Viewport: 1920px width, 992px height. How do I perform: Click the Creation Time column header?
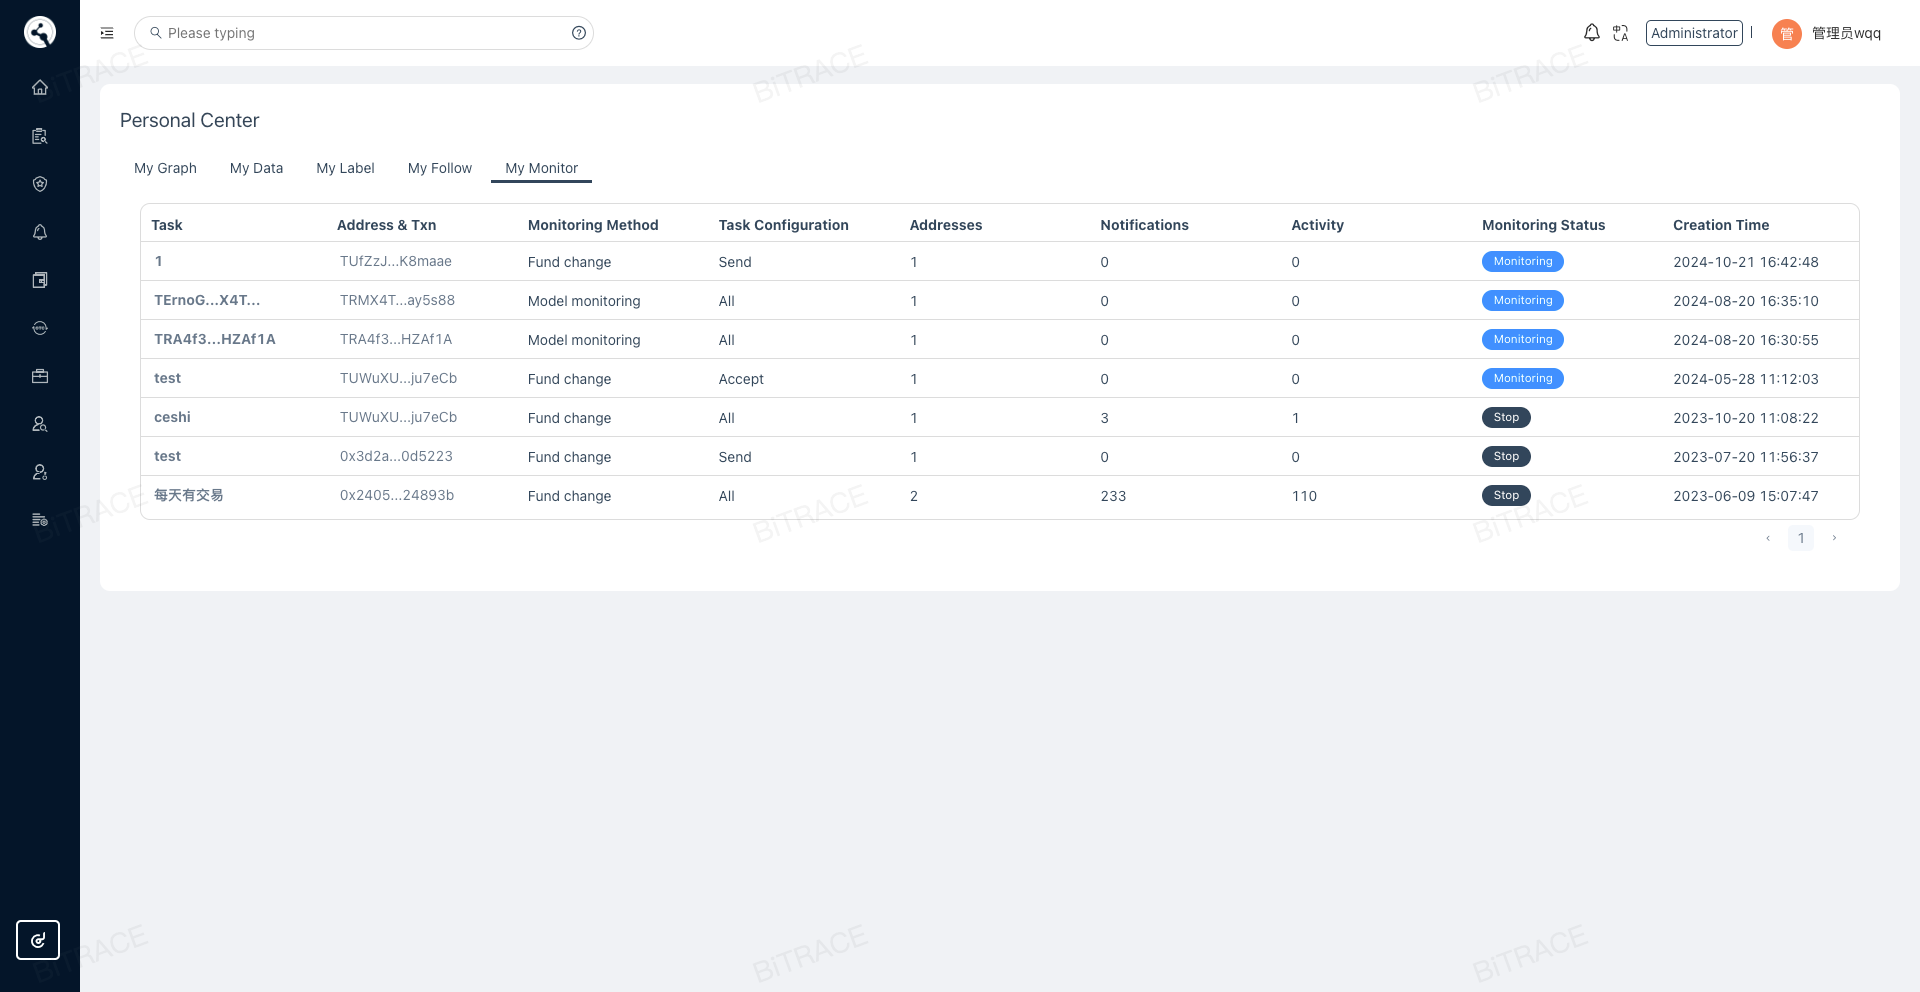(1721, 225)
